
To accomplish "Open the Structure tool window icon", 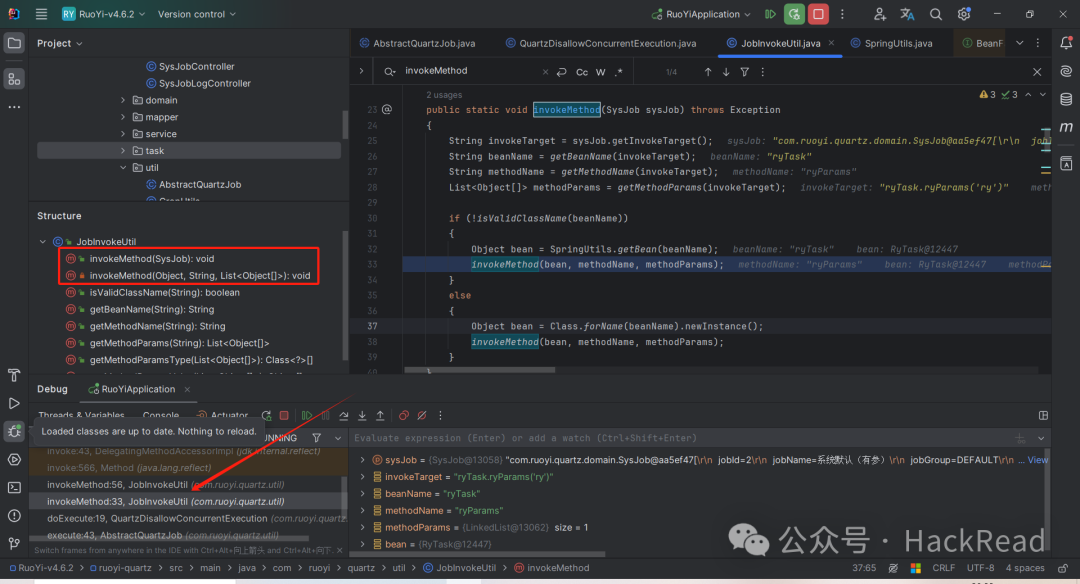I will [14, 79].
